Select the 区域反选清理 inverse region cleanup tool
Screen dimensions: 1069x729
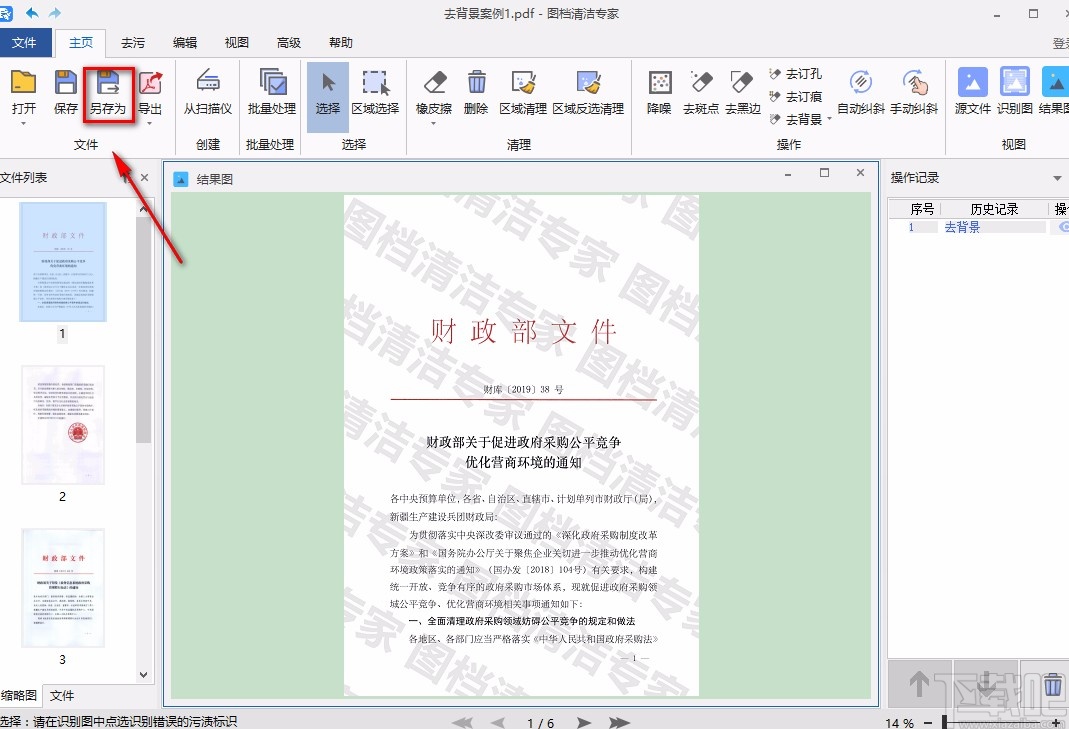(x=588, y=95)
